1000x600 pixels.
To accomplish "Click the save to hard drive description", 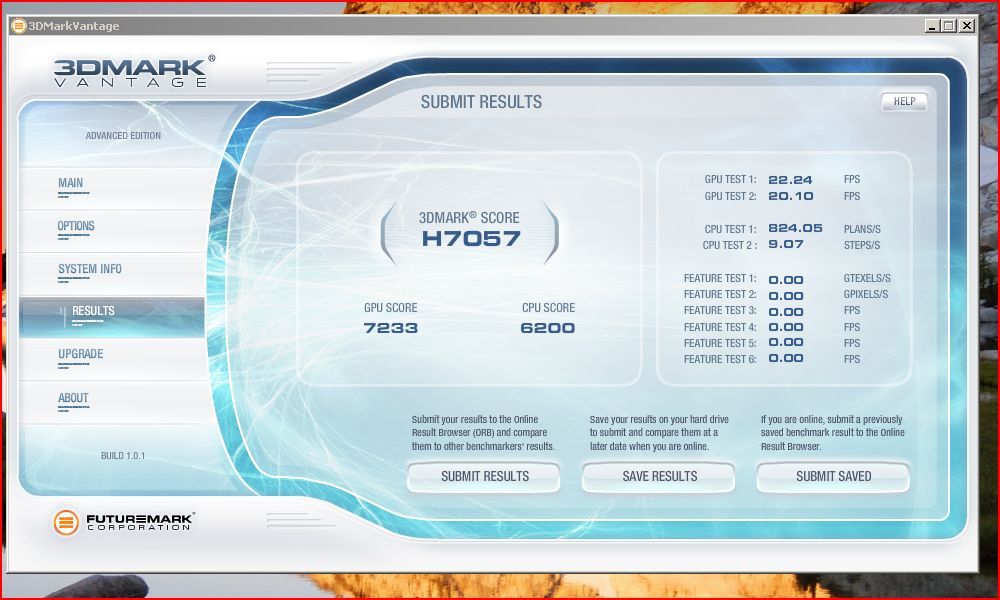I will tap(659, 433).
